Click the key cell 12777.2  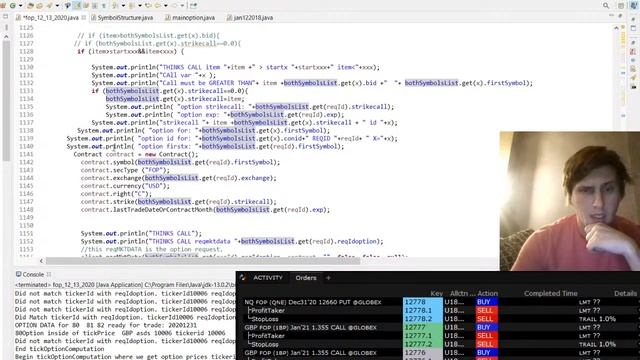[422, 344]
